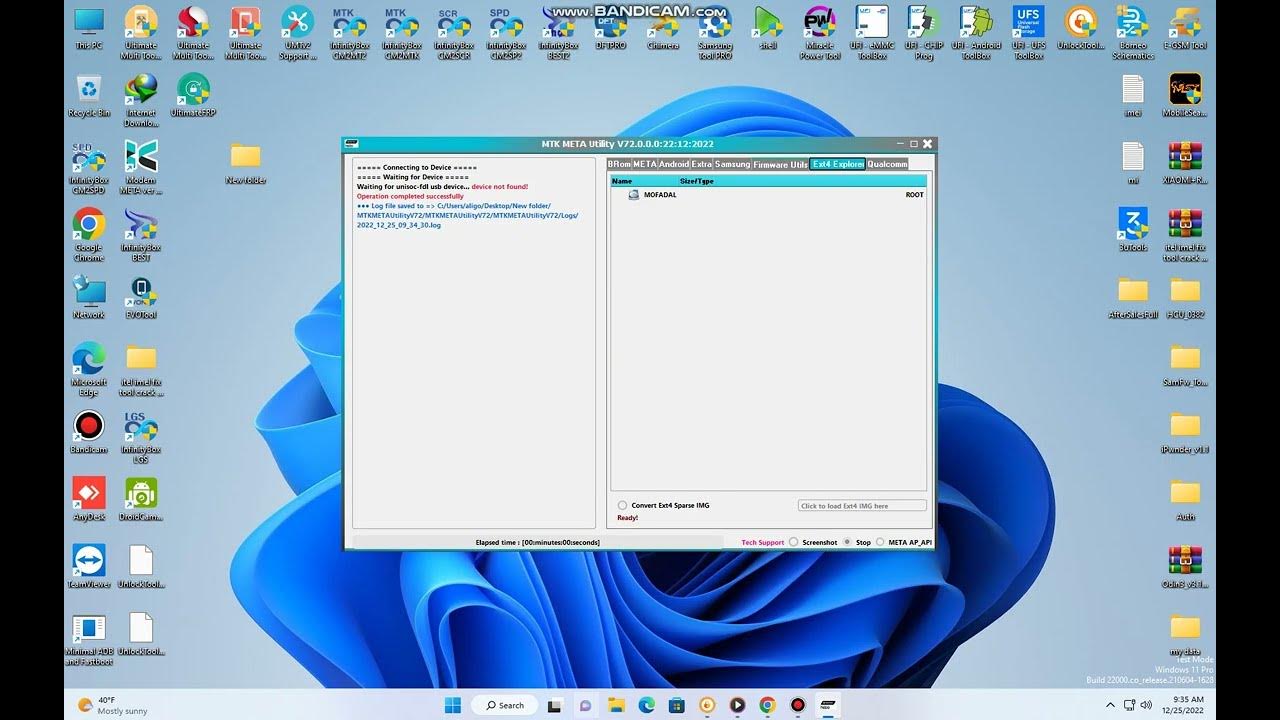
Task: Open the MobileSea desktop shortcut
Action: pos(1185,96)
